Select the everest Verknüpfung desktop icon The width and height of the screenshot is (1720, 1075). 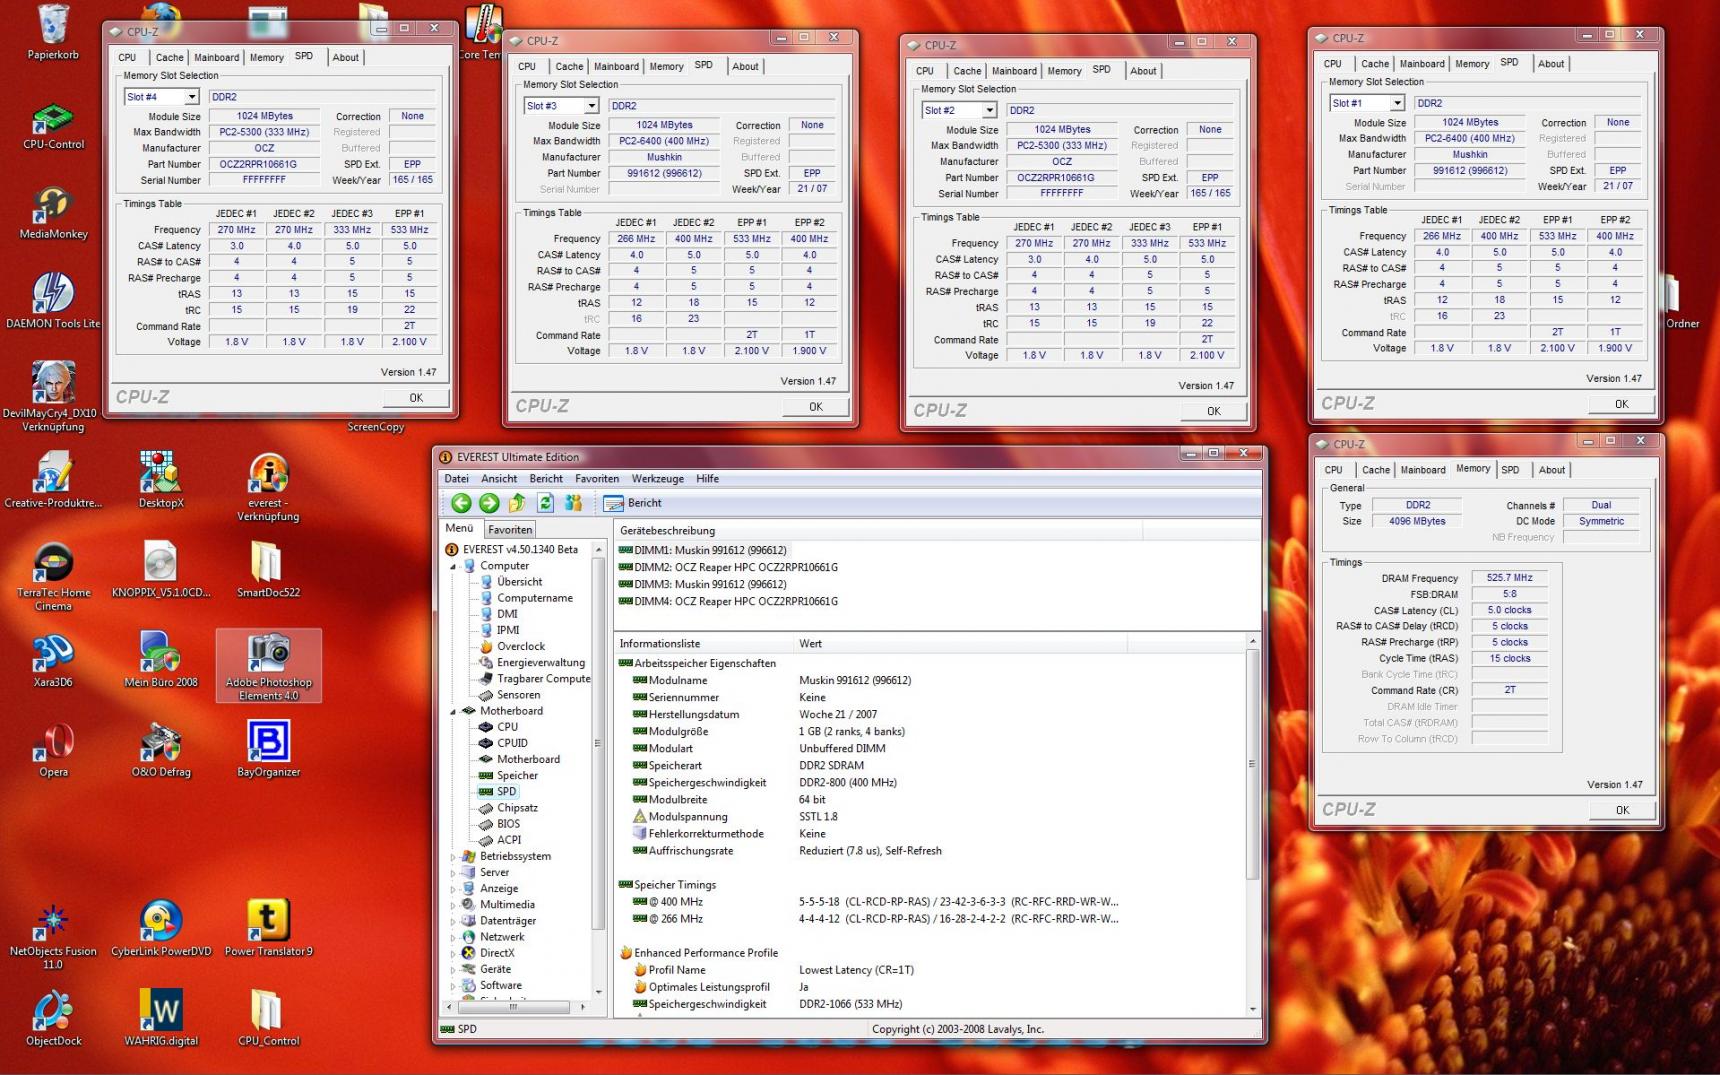pyautogui.click(x=268, y=487)
